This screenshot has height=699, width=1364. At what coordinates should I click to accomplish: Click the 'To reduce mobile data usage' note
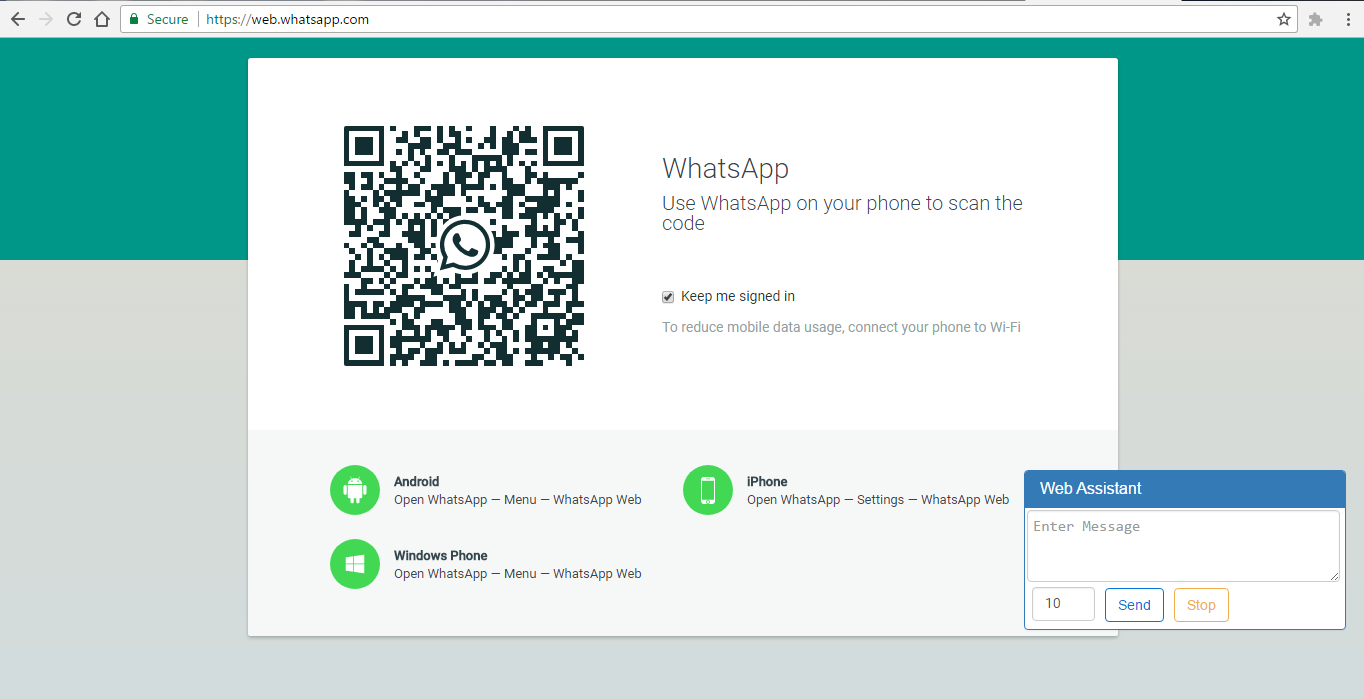pyautogui.click(x=841, y=327)
